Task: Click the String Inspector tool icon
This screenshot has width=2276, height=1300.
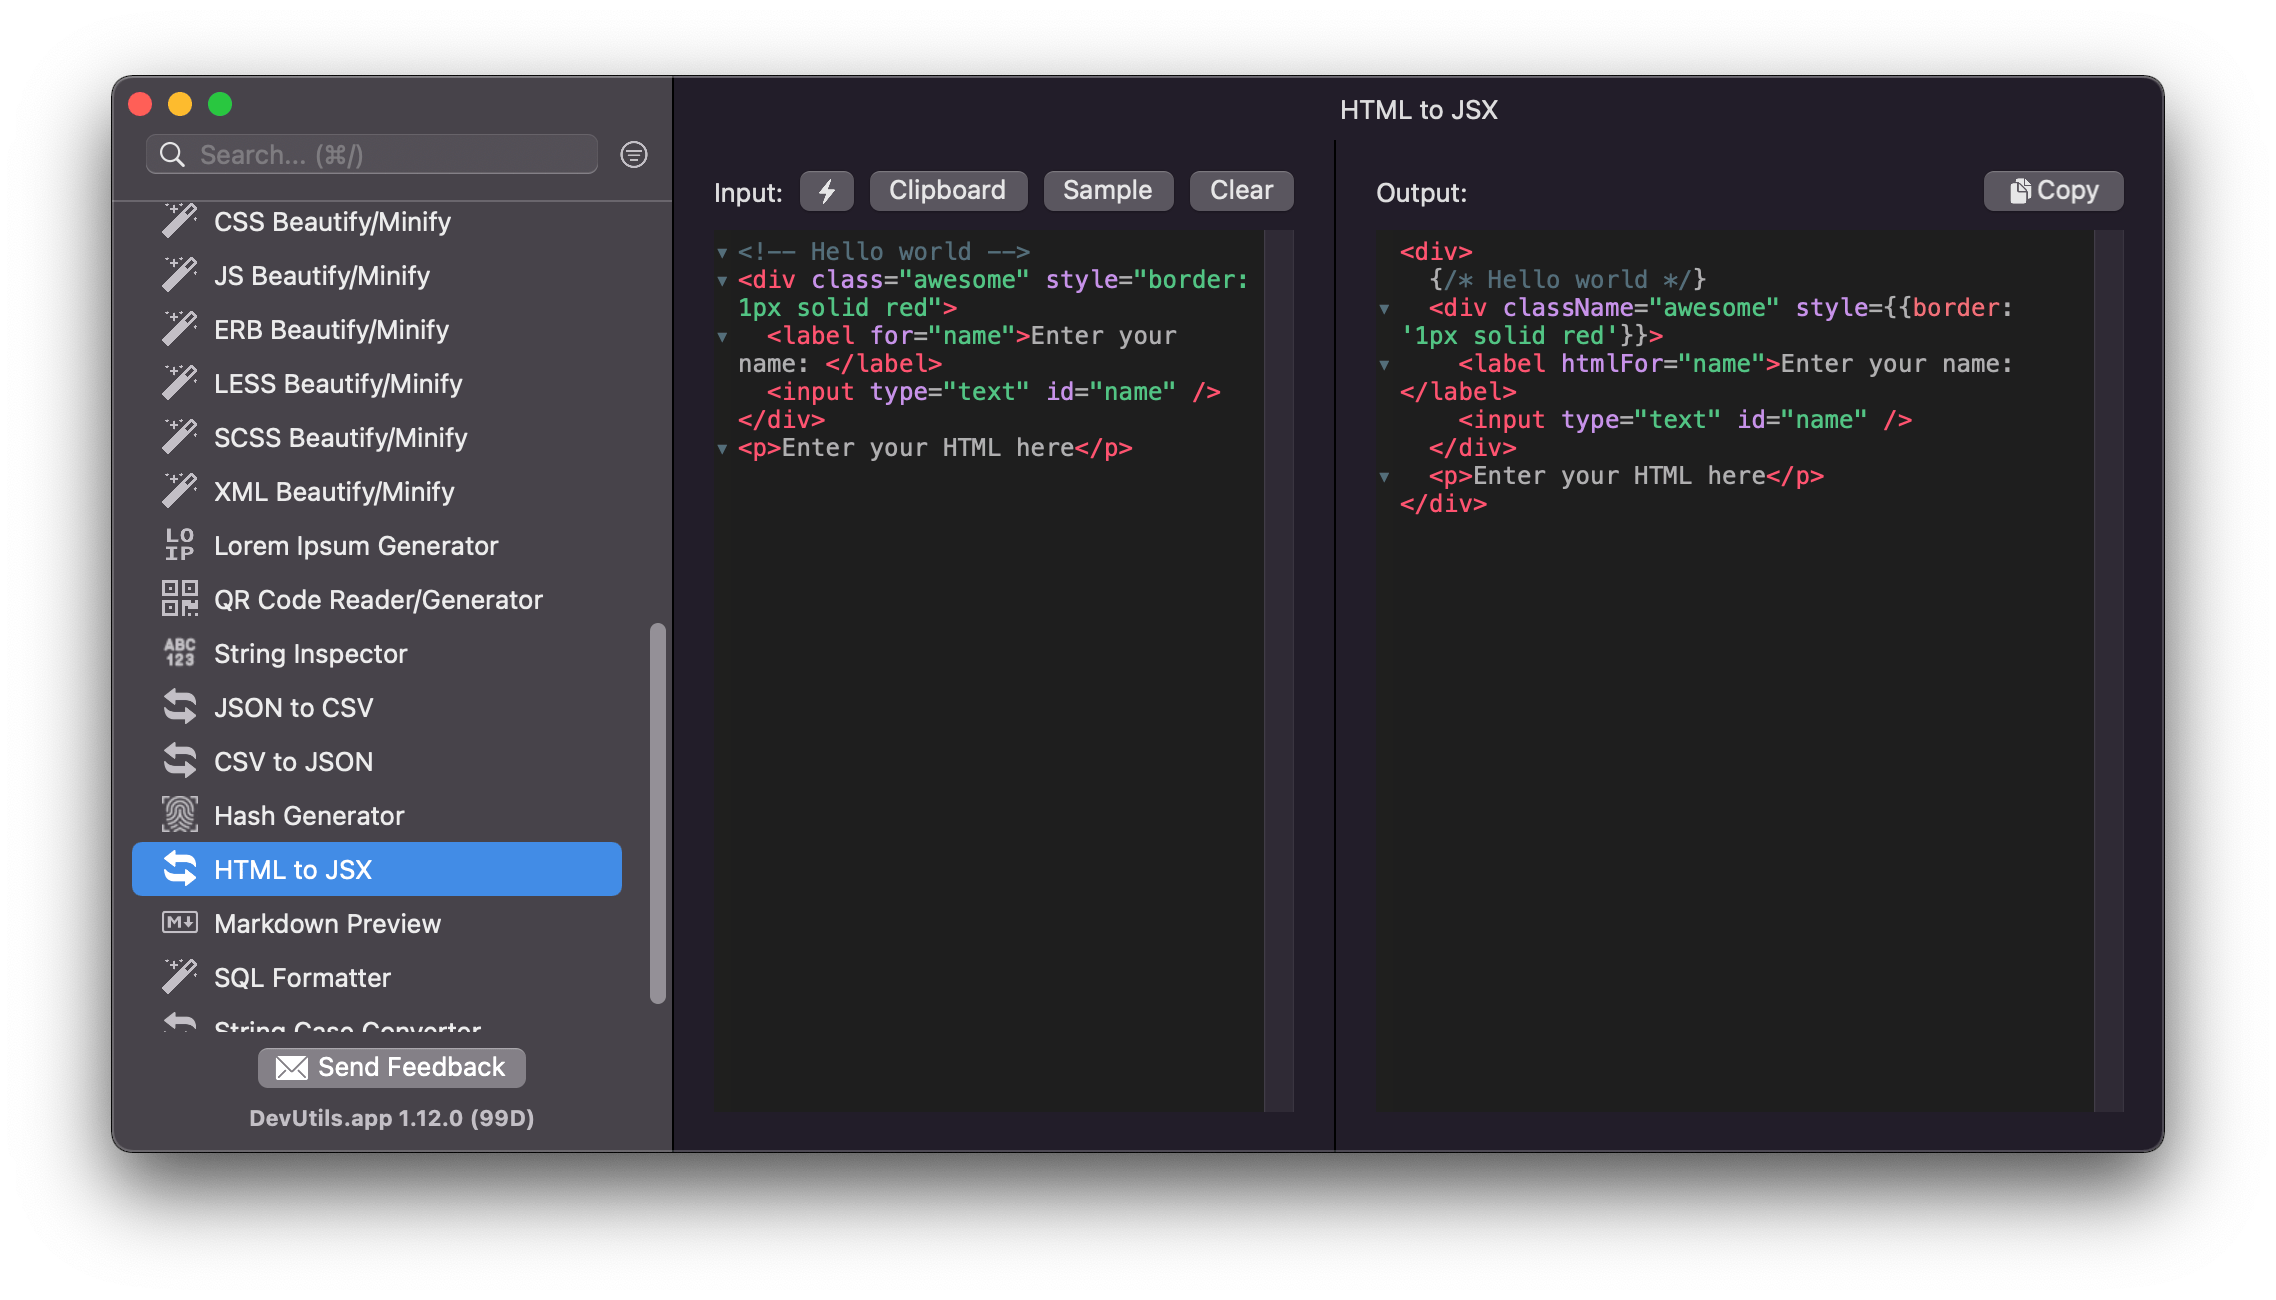Action: 178,653
